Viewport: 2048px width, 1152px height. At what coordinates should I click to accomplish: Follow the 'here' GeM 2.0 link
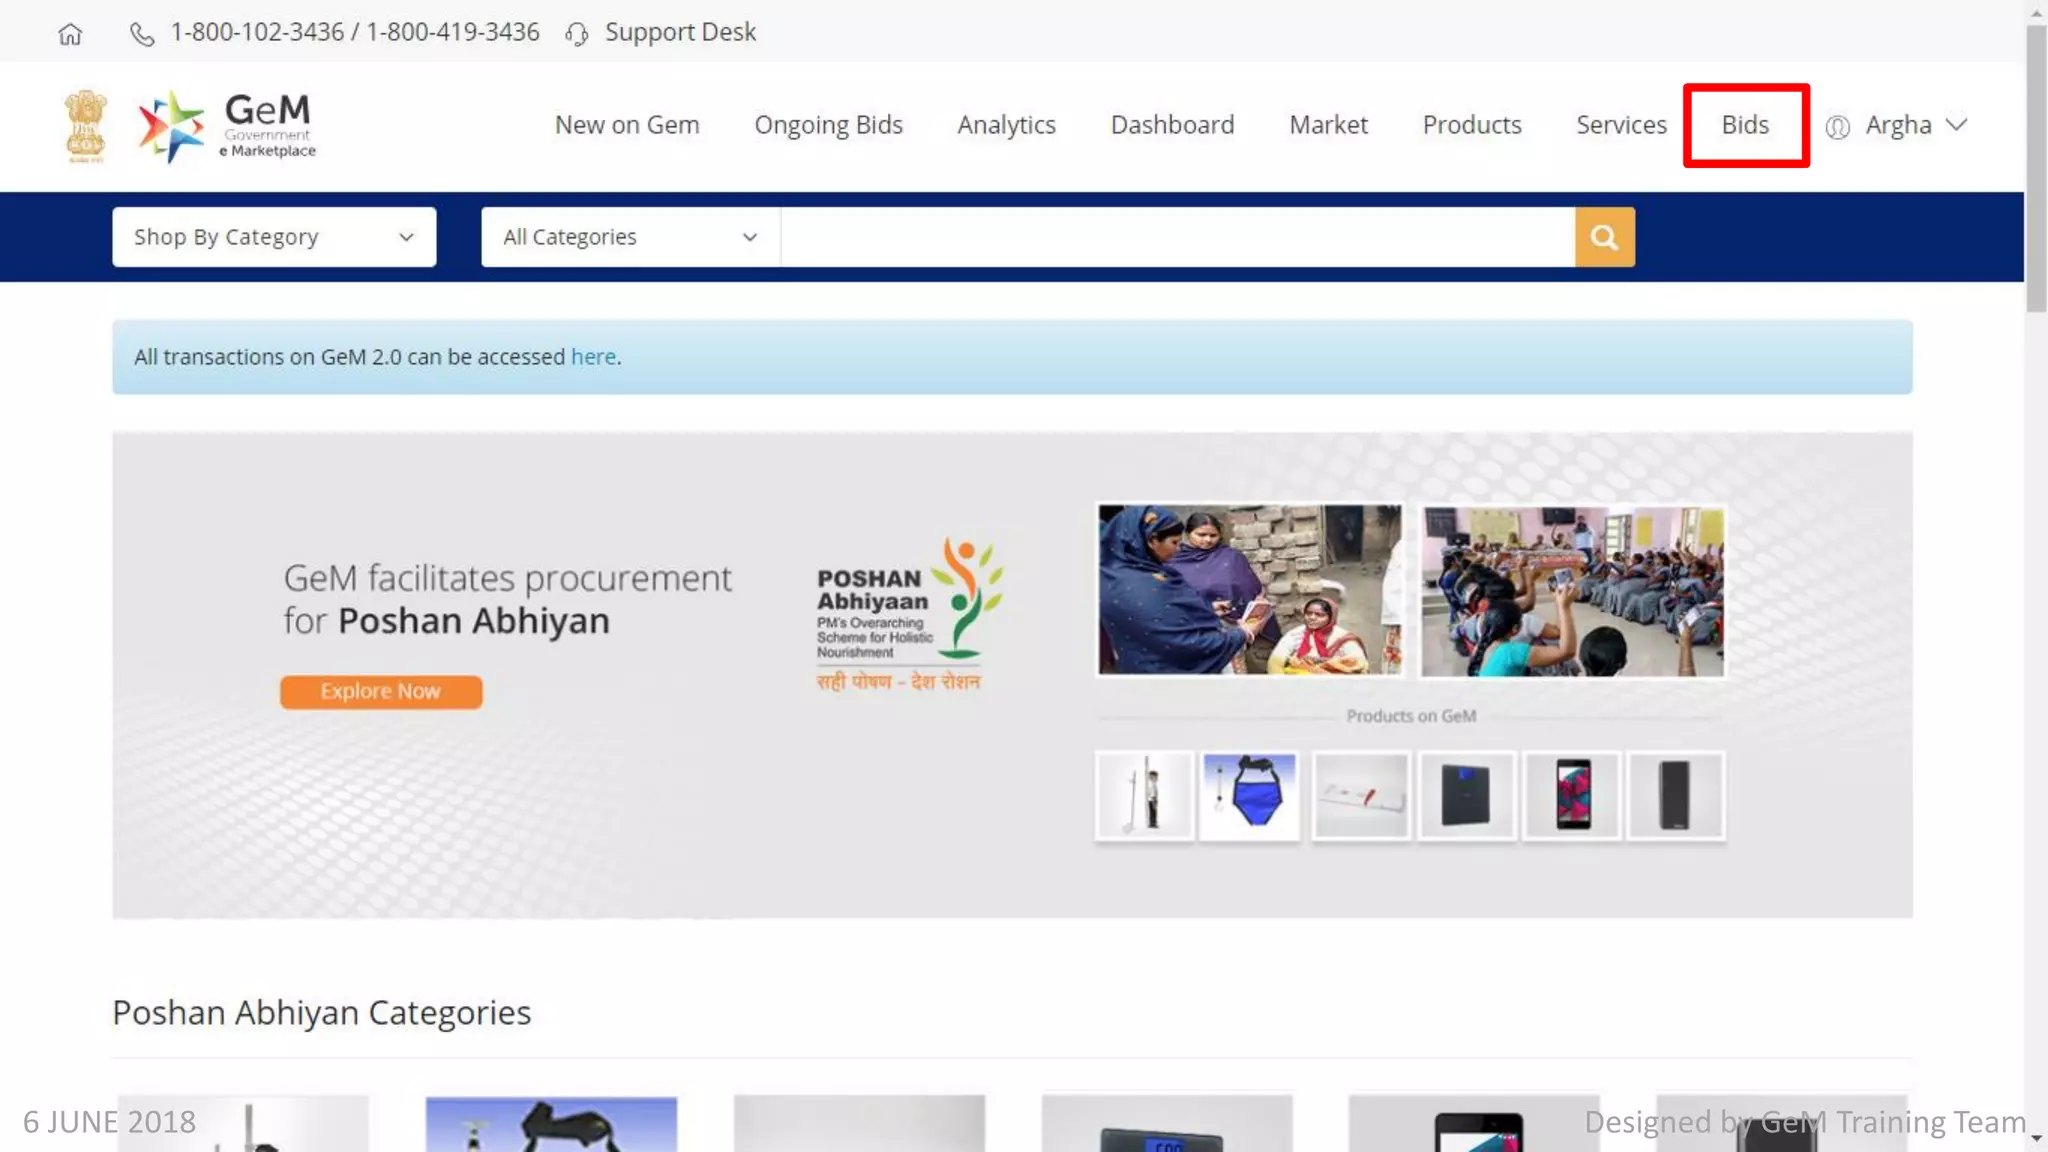click(x=593, y=357)
